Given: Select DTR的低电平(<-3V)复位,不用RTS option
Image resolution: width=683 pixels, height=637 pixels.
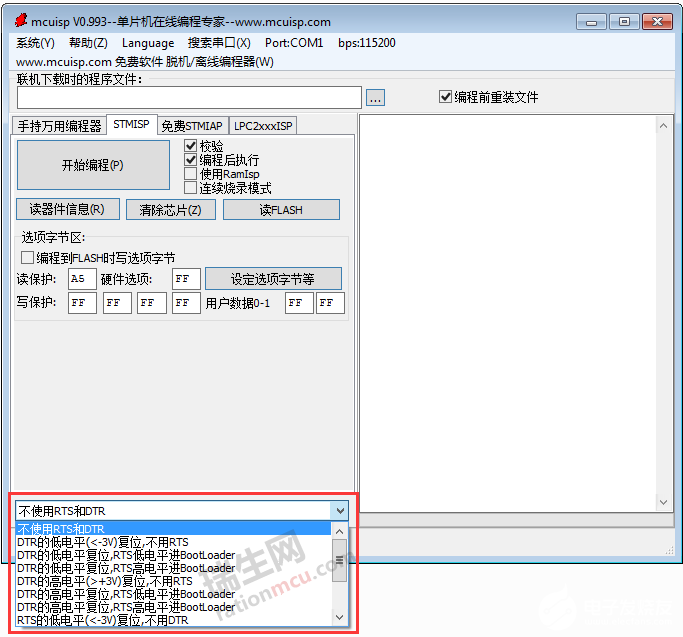Looking at the screenshot, I should (x=173, y=542).
